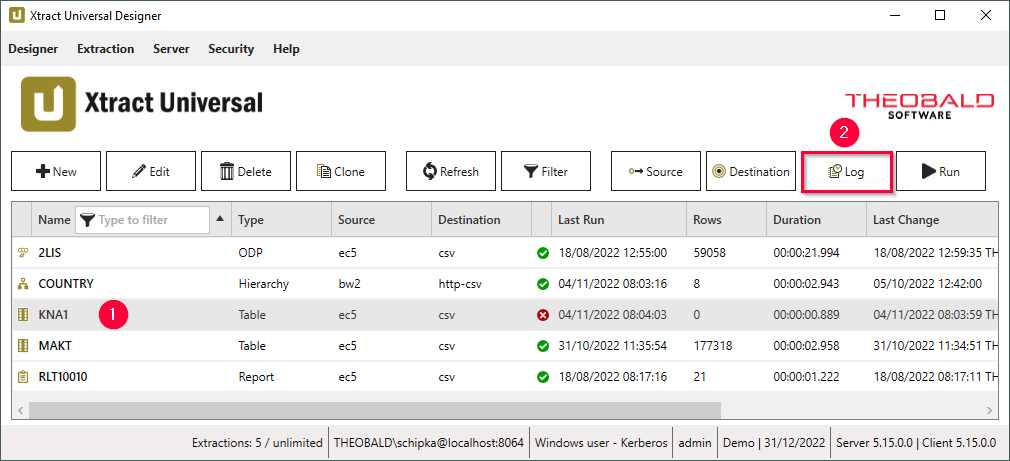The width and height of the screenshot is (1010, 461).
Task: Click the red error status icon for KNA1
Action: pyautogui.click(x=543, y=315)
